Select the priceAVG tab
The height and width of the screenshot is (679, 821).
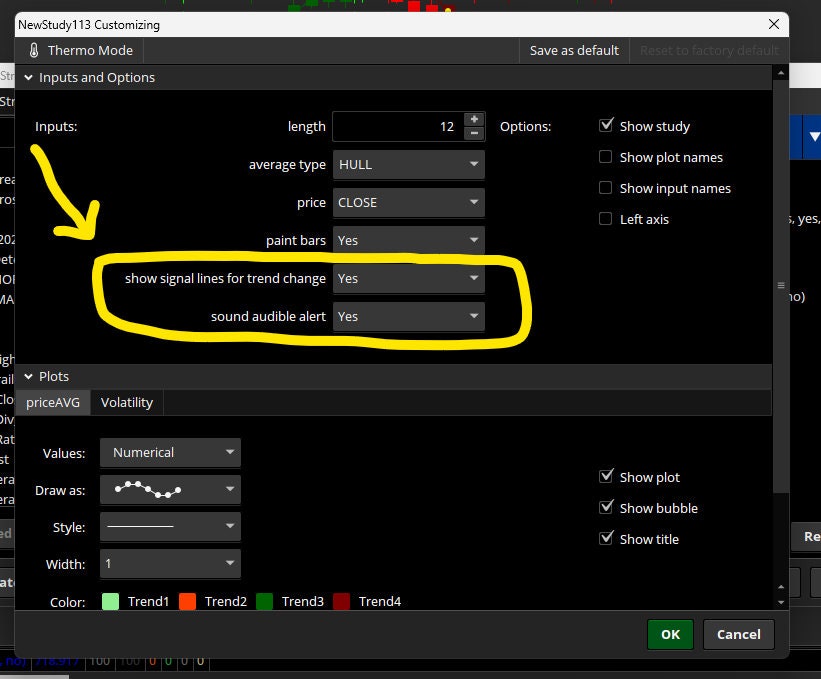tap(52, 402)
